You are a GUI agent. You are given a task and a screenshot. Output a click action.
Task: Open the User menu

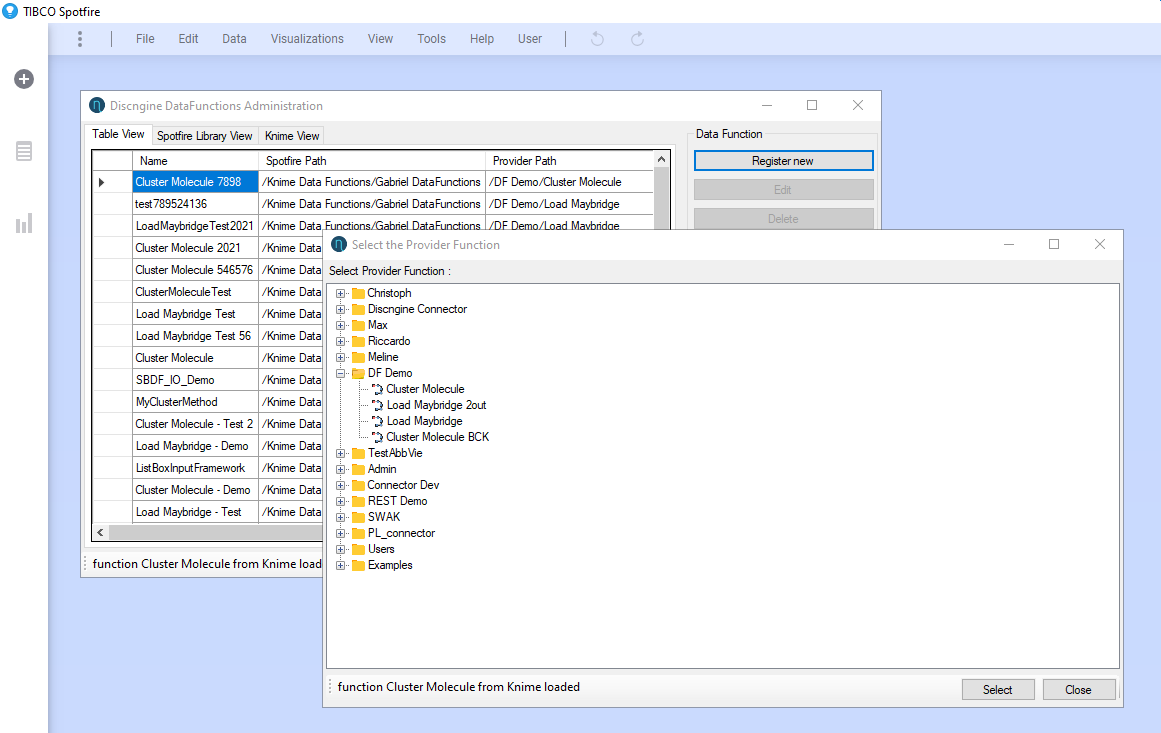pos(529,39)
